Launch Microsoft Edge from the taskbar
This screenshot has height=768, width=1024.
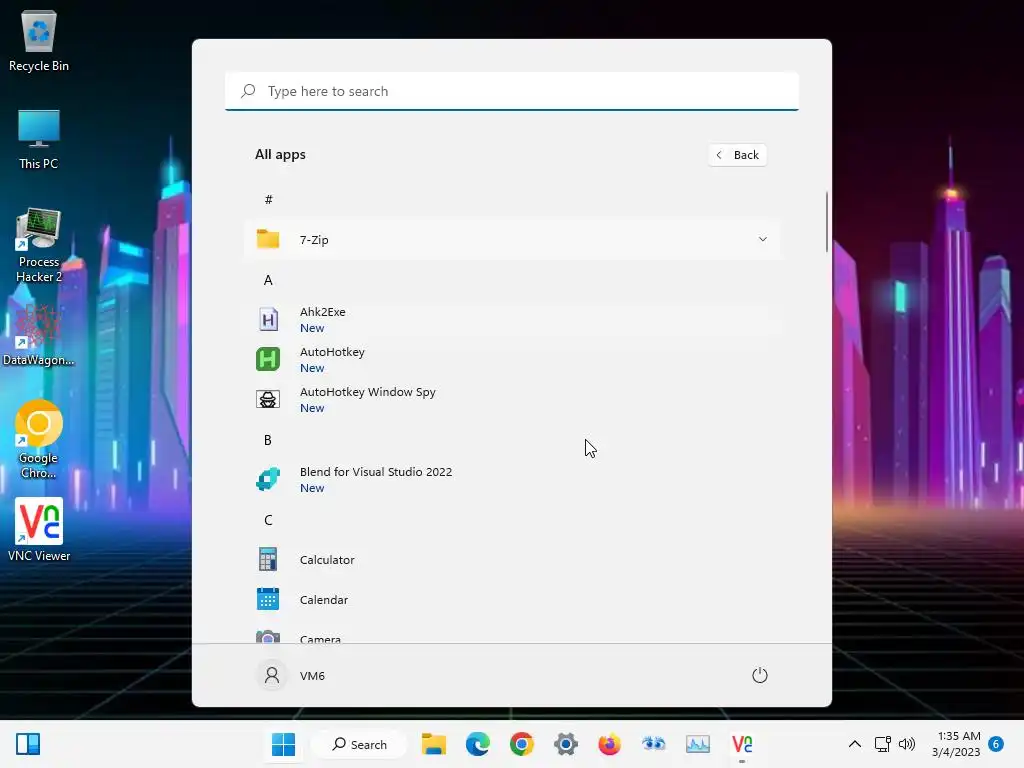(x=478, y=744)
